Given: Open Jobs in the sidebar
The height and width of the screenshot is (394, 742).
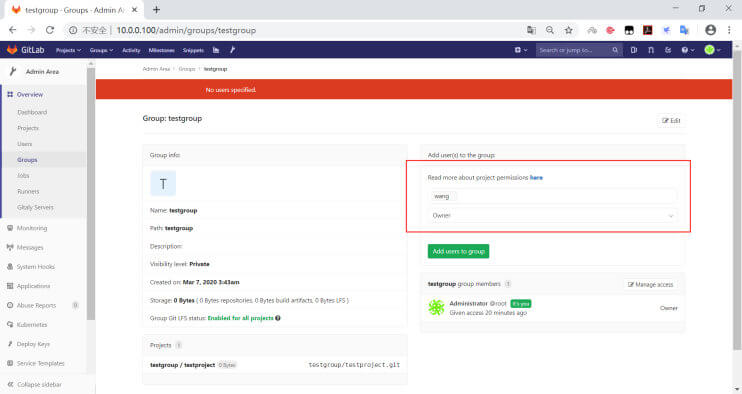Looking at the screenshot, I should tap(23, 175).
